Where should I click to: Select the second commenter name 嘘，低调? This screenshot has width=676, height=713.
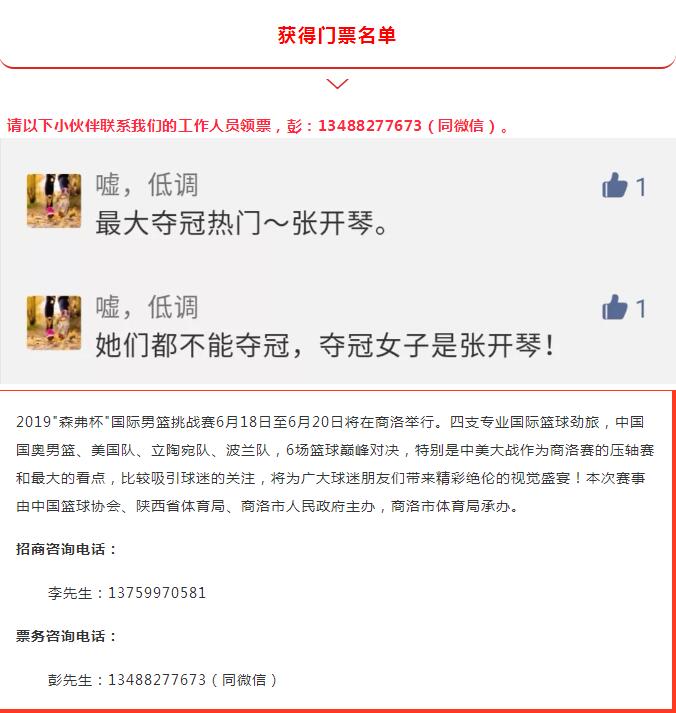tap(147, 307)
